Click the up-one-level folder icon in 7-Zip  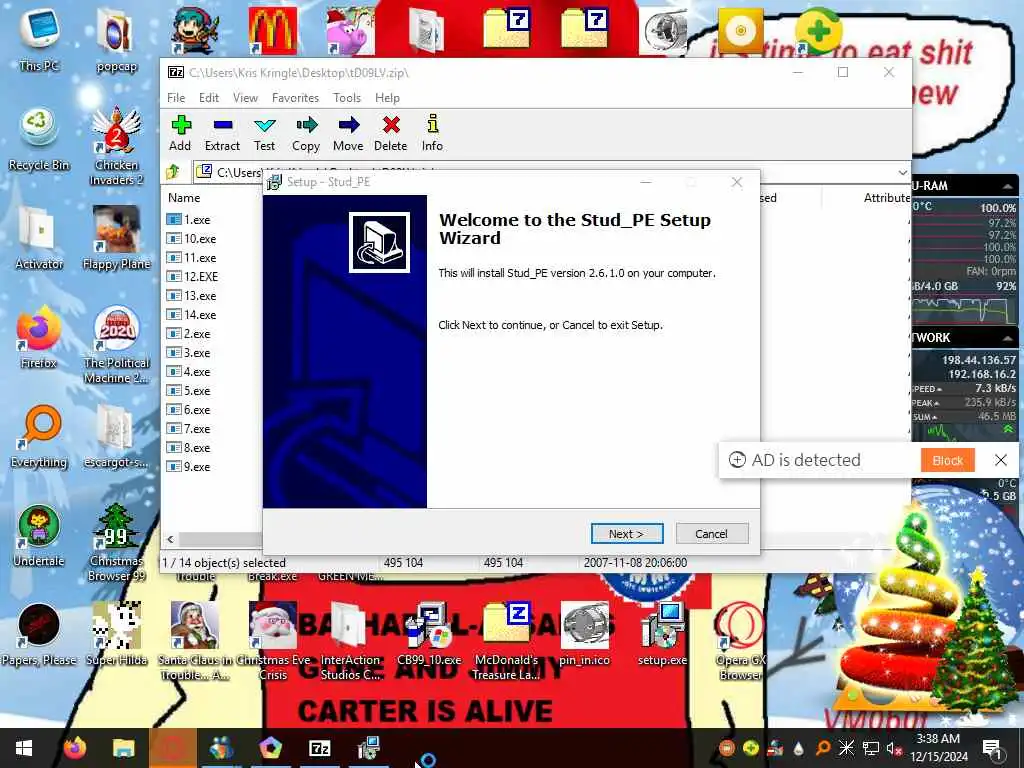[173, 172]
